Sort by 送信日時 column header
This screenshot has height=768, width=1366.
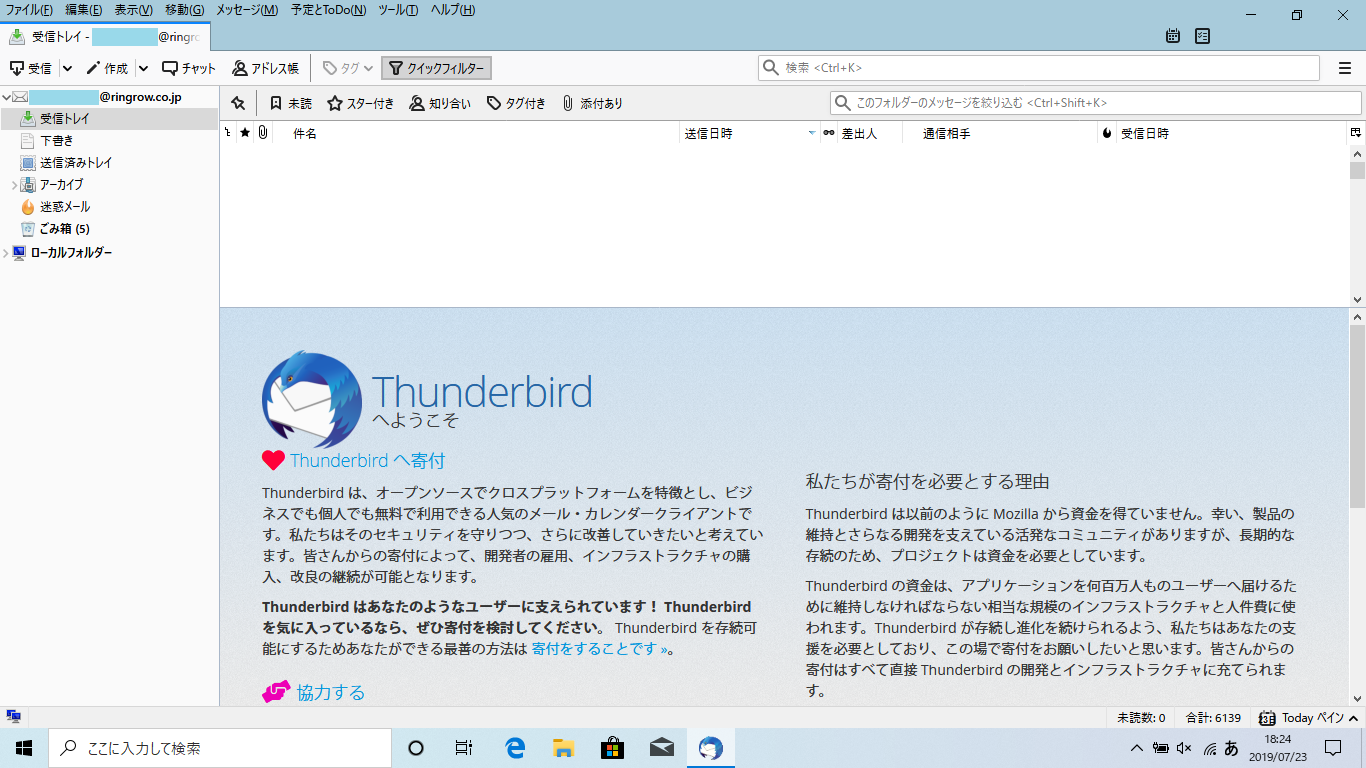coord(748,133)
